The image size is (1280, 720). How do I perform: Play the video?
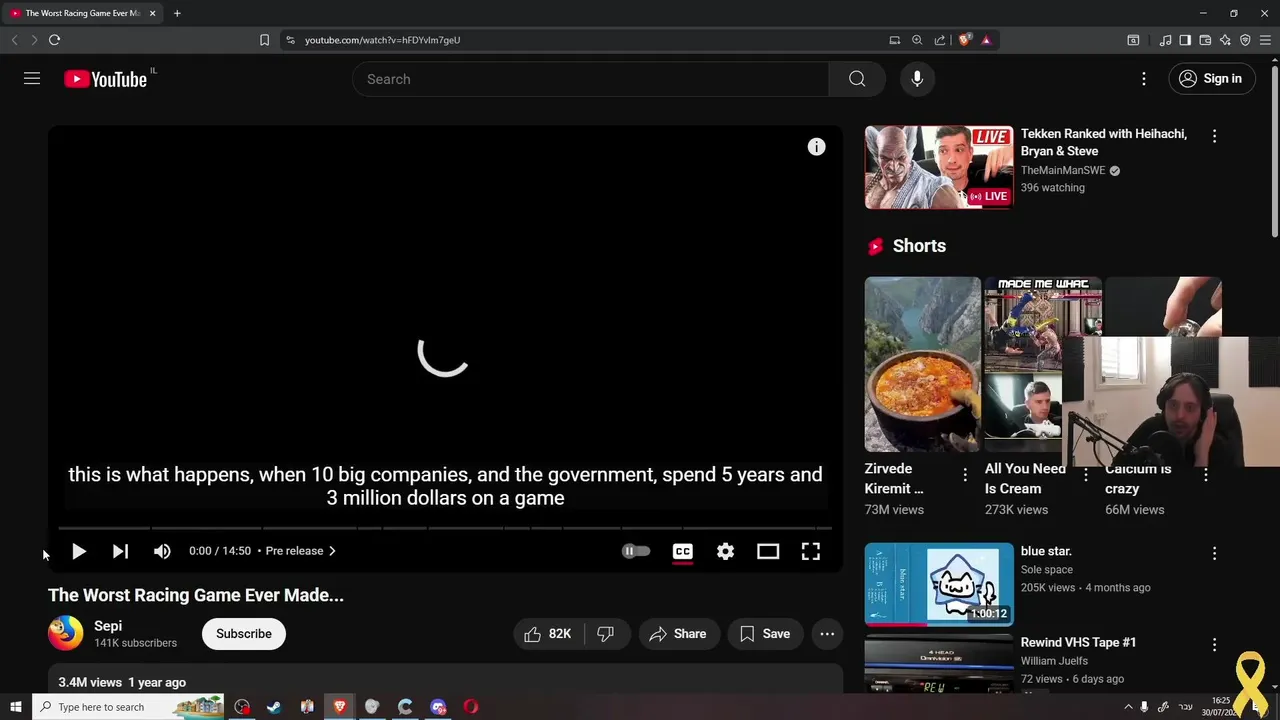click(78, 551)
